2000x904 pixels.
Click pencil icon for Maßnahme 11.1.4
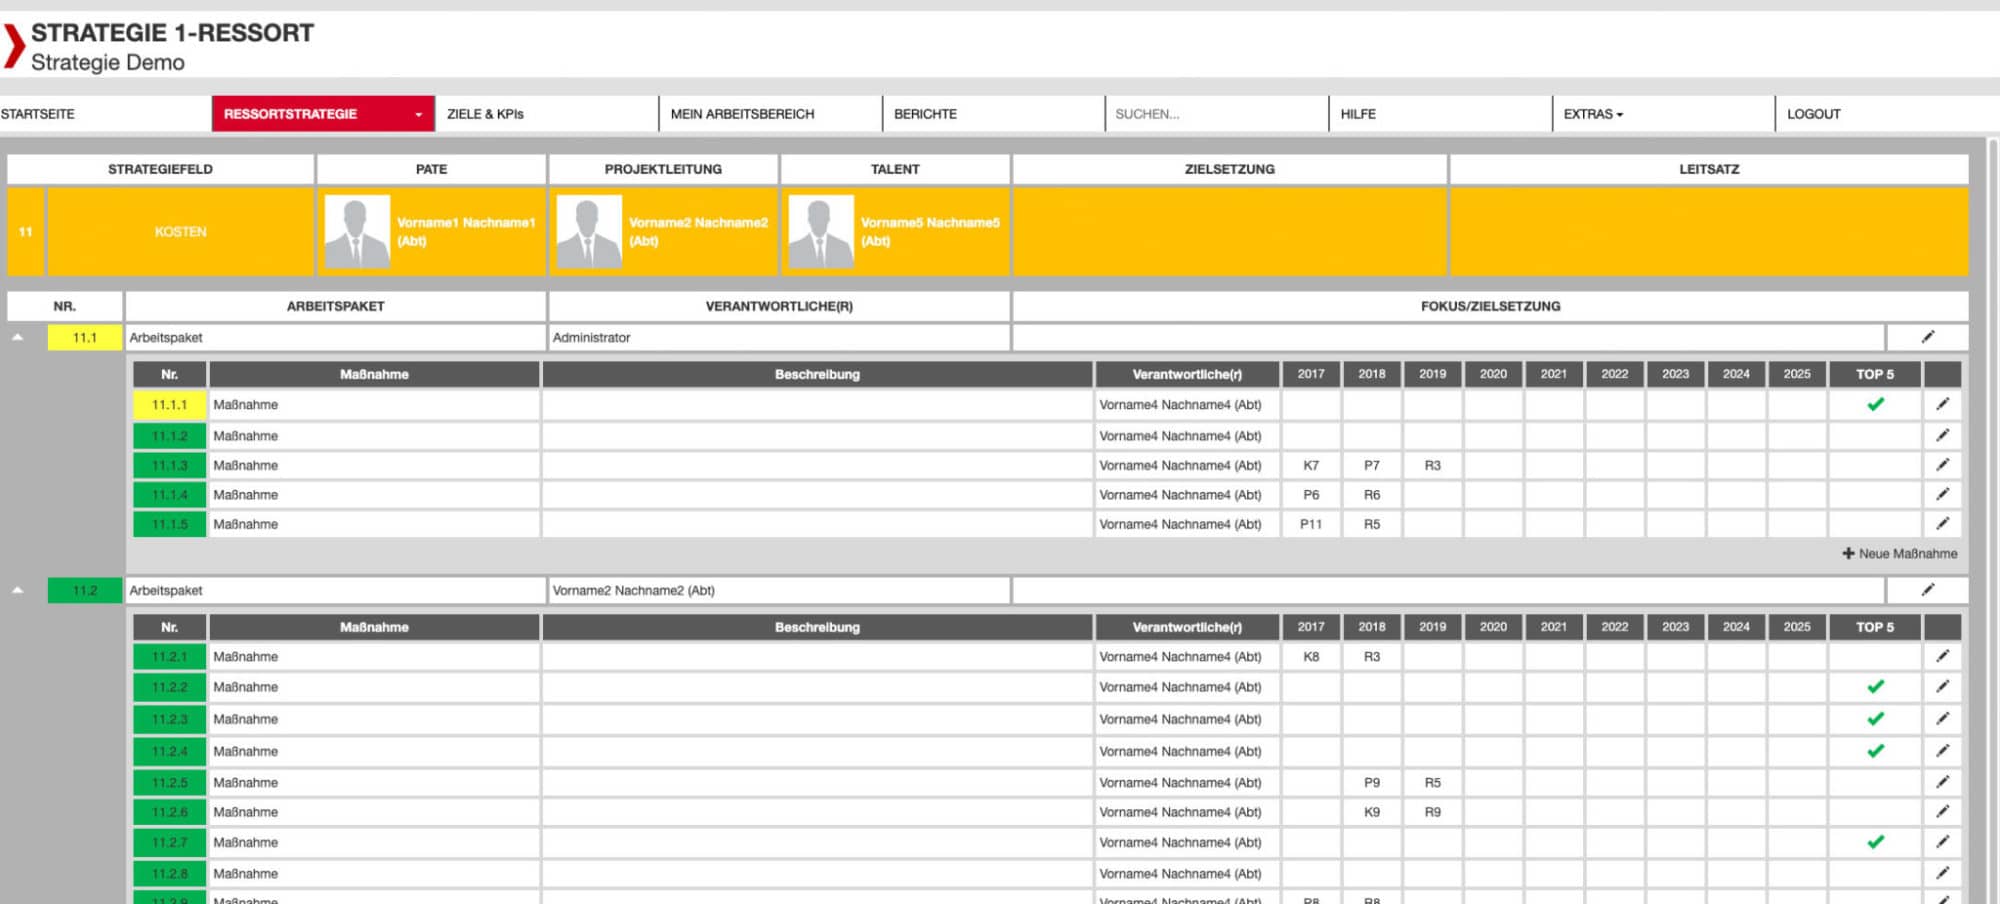pos(1942,494)
